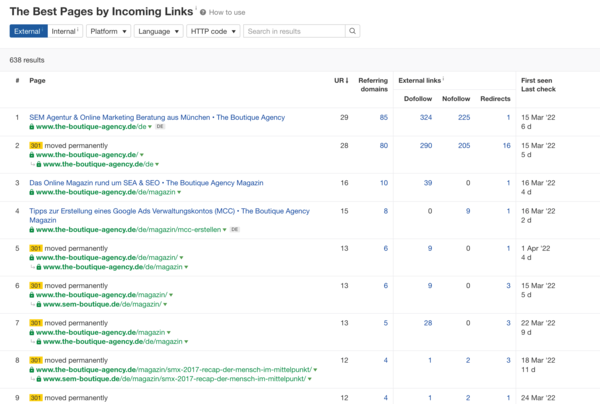This screenshot has width=600, height=404.
Task: Click the Redirects column header
Action: 495,99
